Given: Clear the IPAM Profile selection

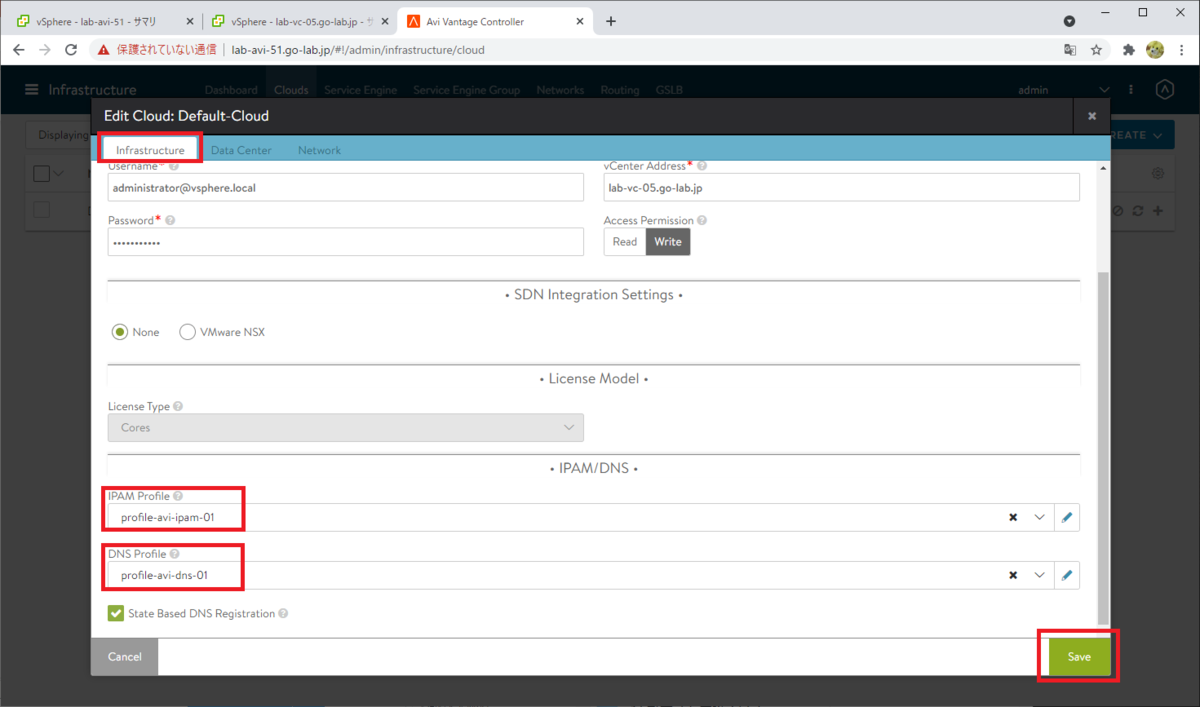Looking at the screenshot, I should (x=1013, y=517).
